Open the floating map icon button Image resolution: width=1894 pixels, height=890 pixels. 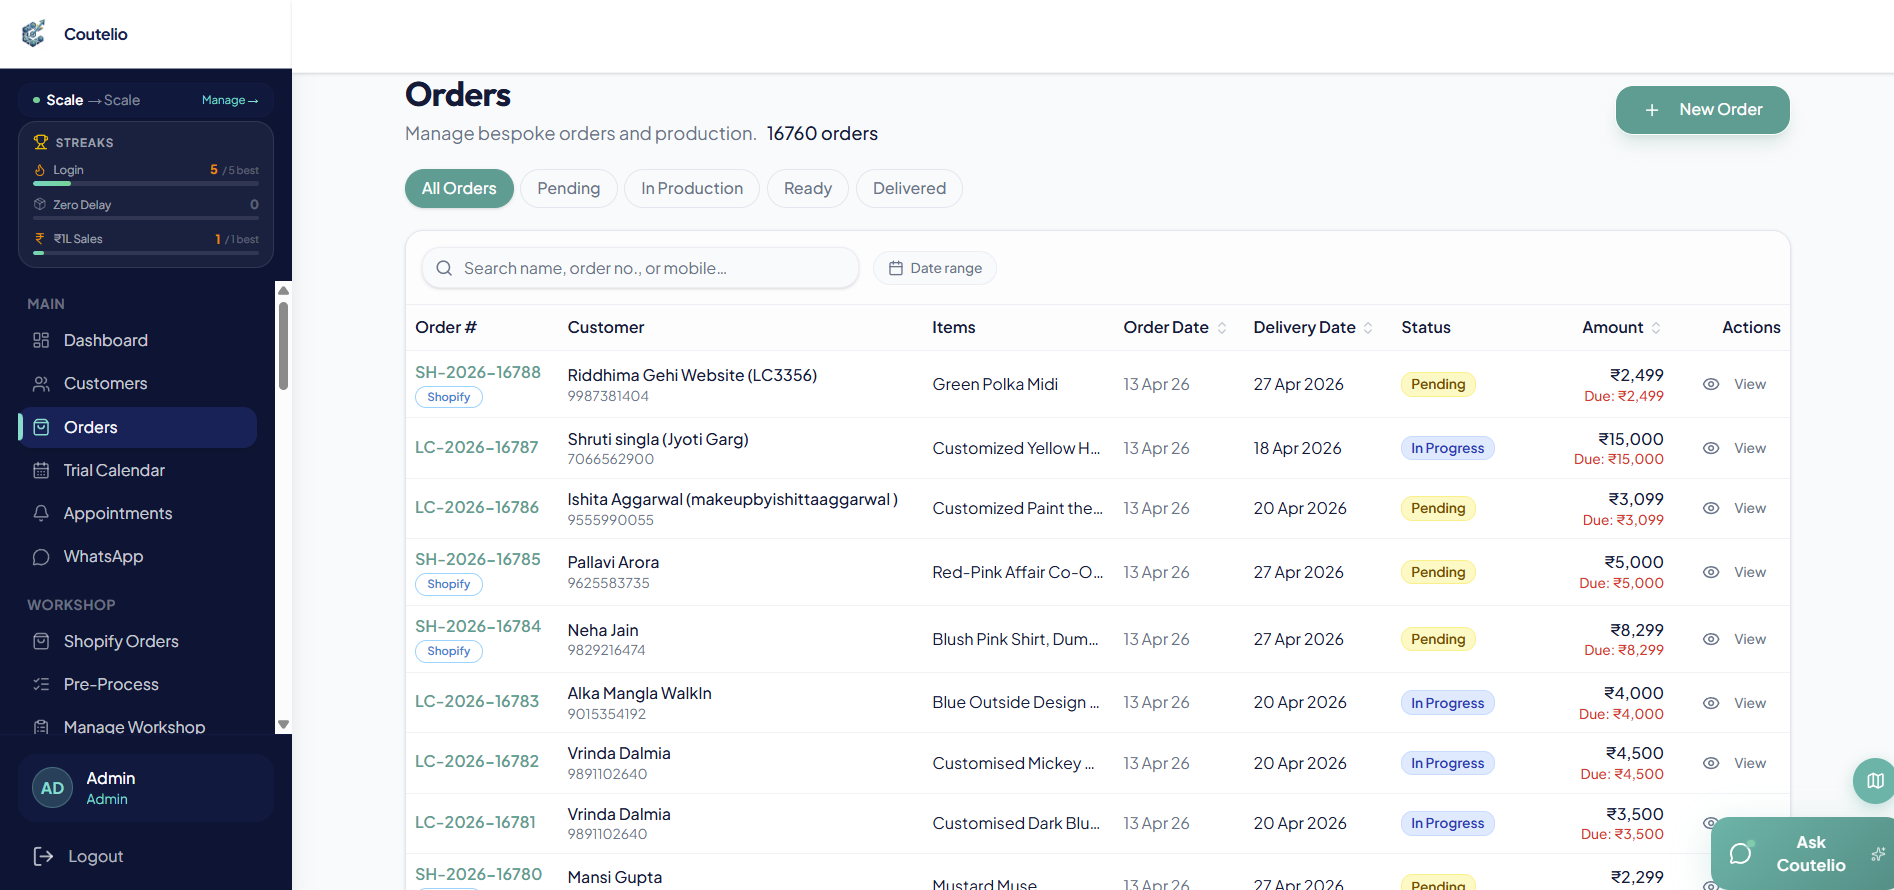(1875, 780)
